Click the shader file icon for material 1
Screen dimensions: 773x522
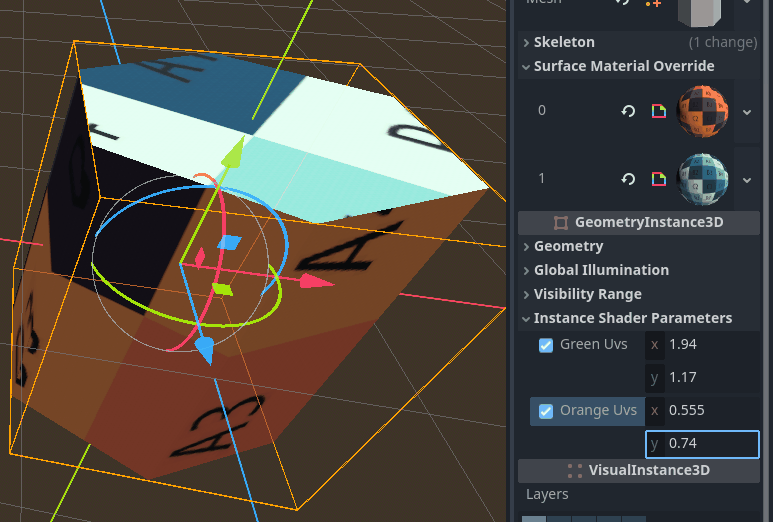658,179
